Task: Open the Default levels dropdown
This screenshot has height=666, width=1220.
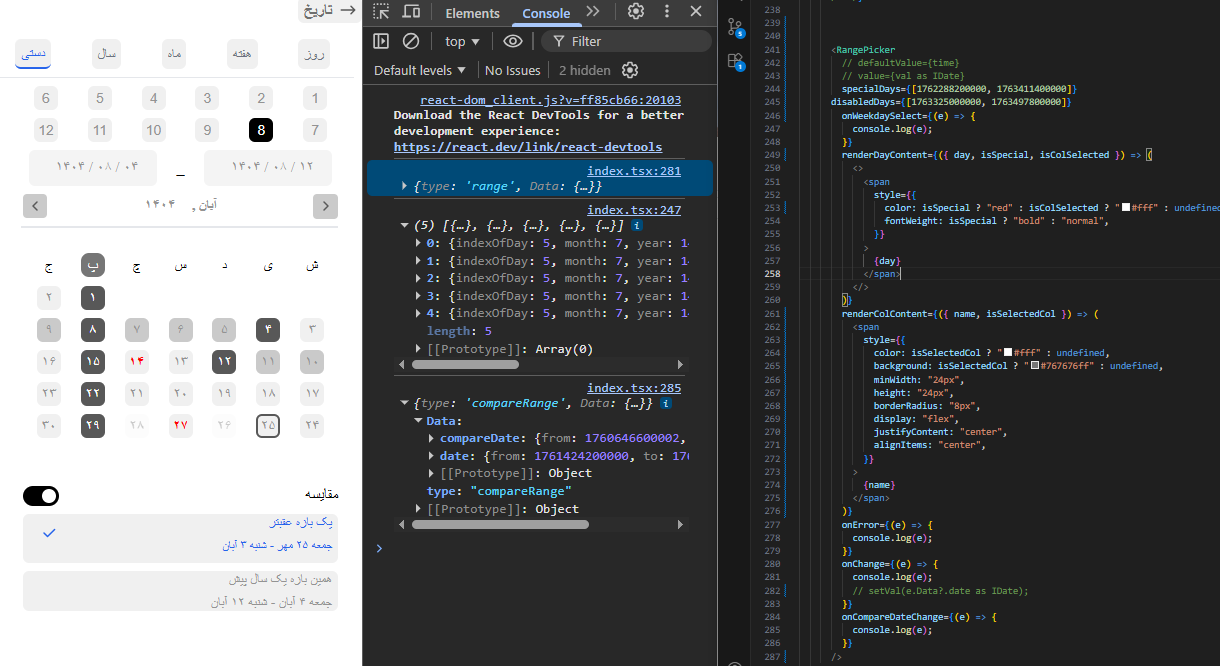Action: [420, 70]
